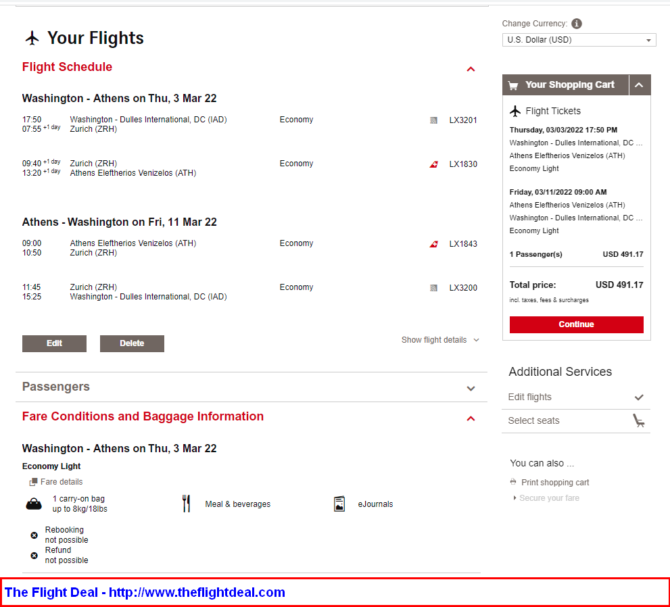
Task: Collapse the Fare Conditions and Baggage section
Action: [471, 418]
